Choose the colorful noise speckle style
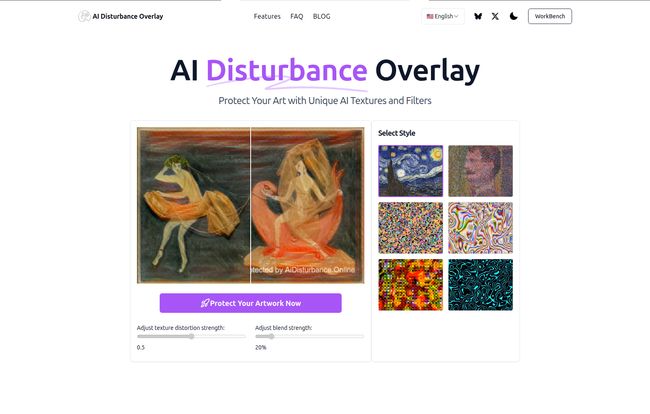Screen dimensions: 650x414 (x=410, y=228)
